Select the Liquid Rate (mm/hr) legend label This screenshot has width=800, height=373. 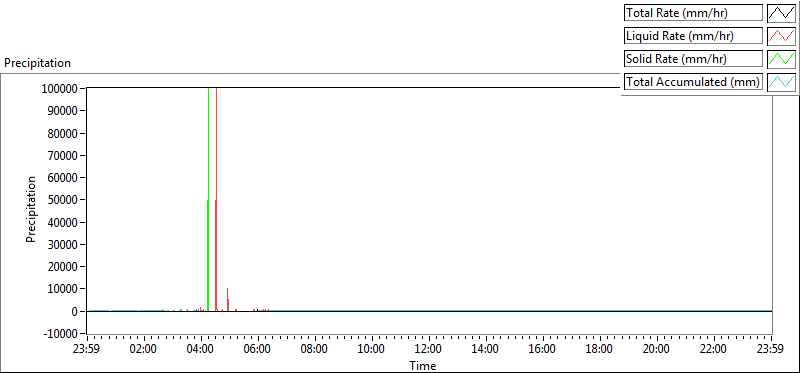[x=693, y=36]
